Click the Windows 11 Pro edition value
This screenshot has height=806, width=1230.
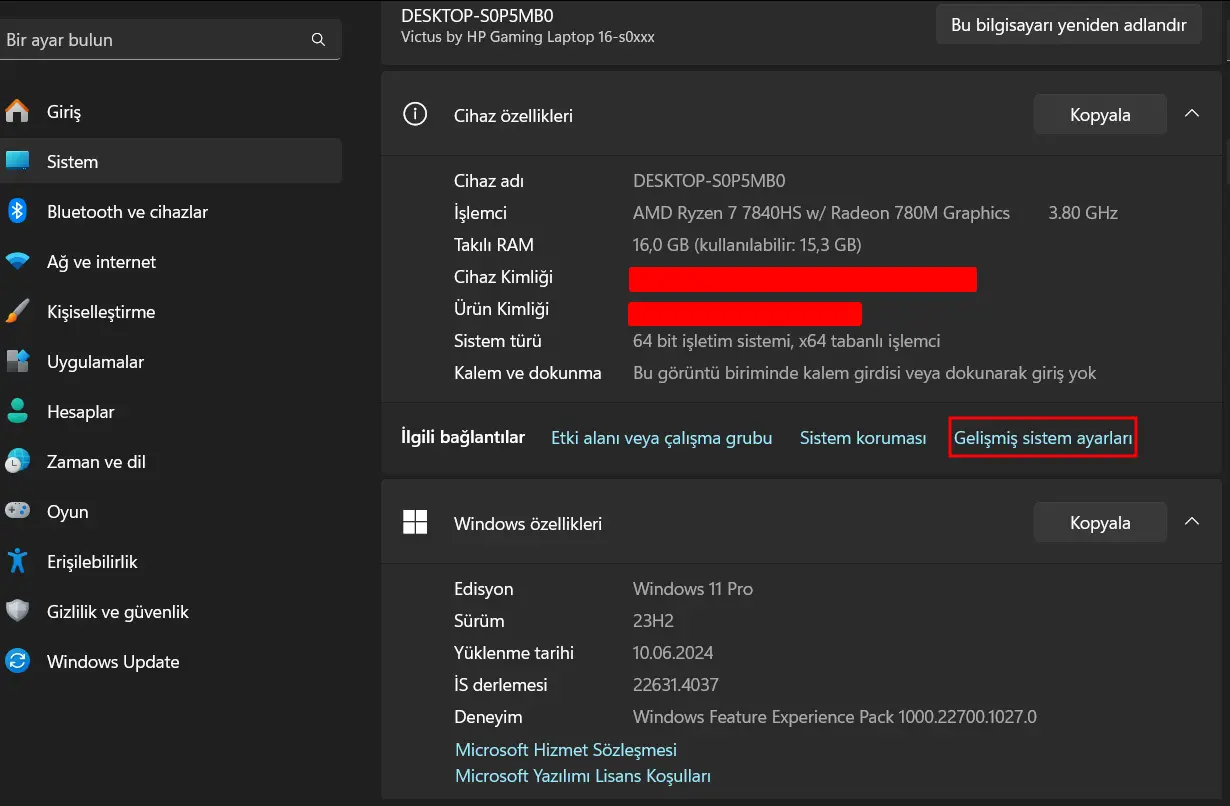pos(693,589)
